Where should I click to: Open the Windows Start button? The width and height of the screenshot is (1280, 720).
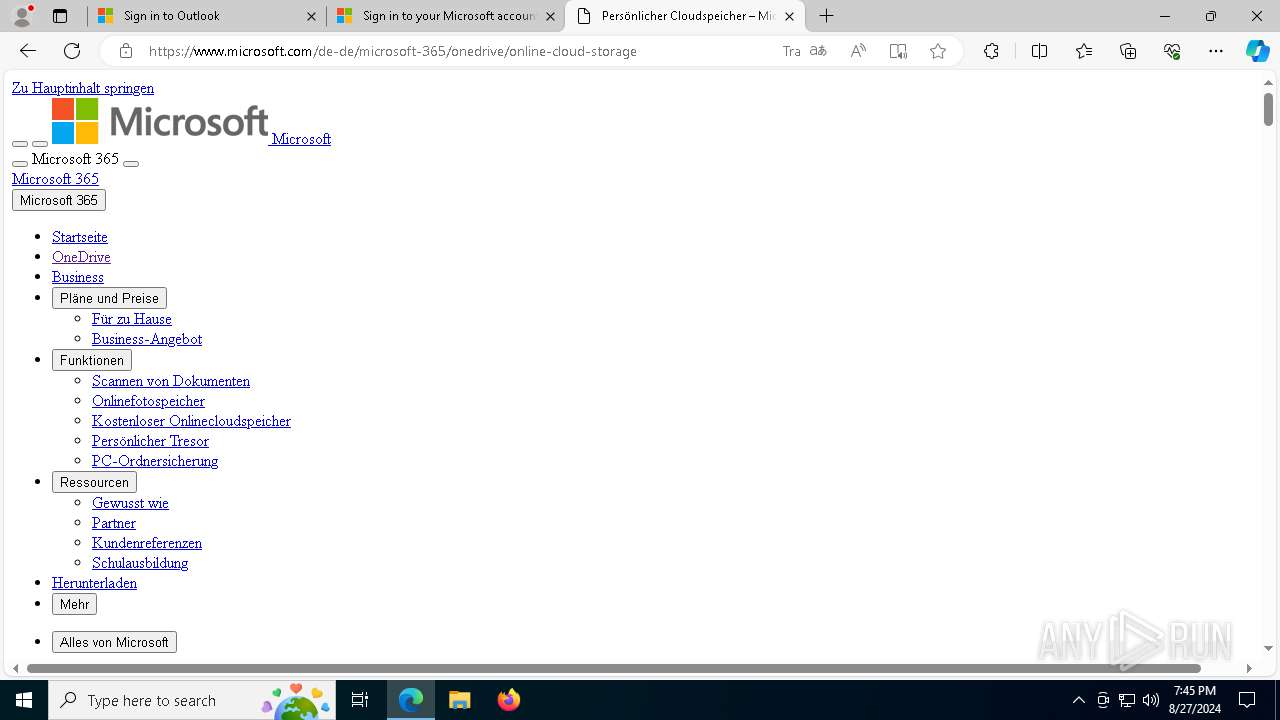point(24,700)
